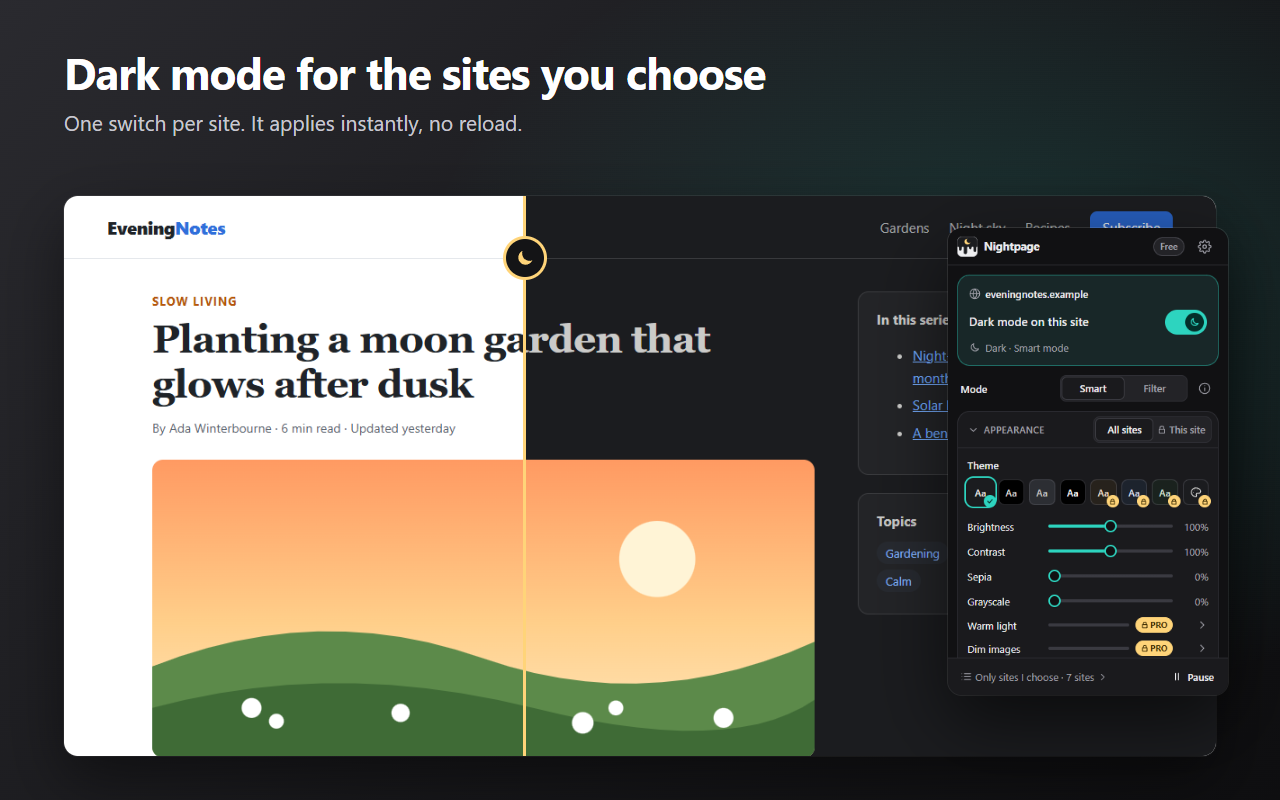Open the EveningNotes home logo

click(167, 229)
